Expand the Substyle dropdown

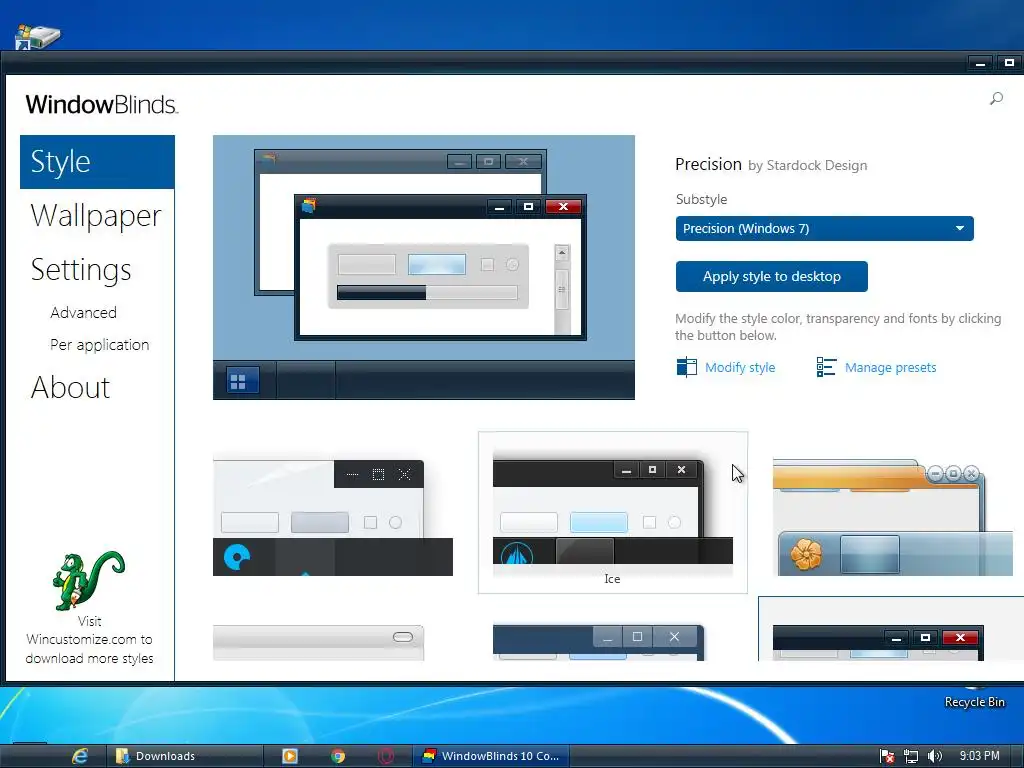824,229
